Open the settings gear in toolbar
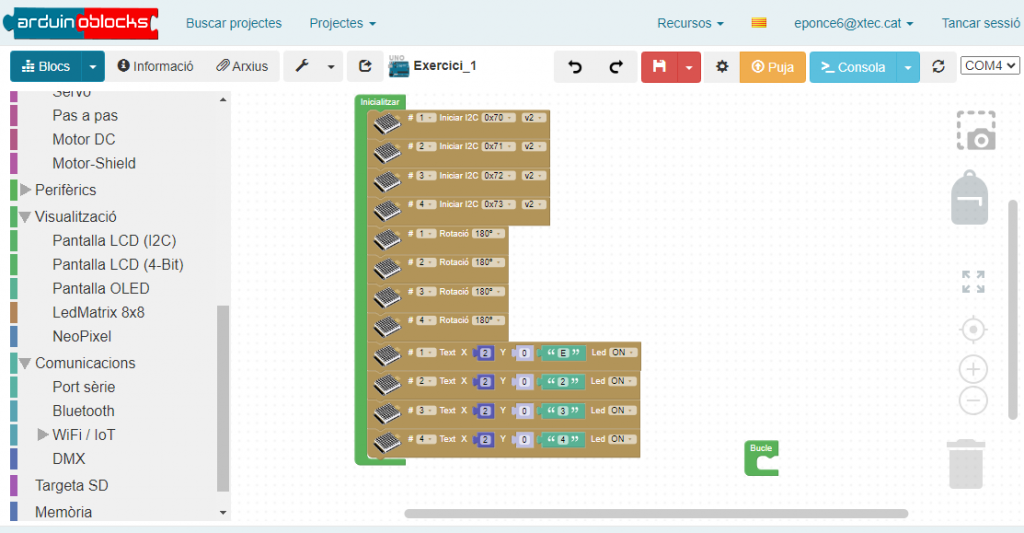The height and width of the screenshot is (533, 1024). [x=722, y=67]
